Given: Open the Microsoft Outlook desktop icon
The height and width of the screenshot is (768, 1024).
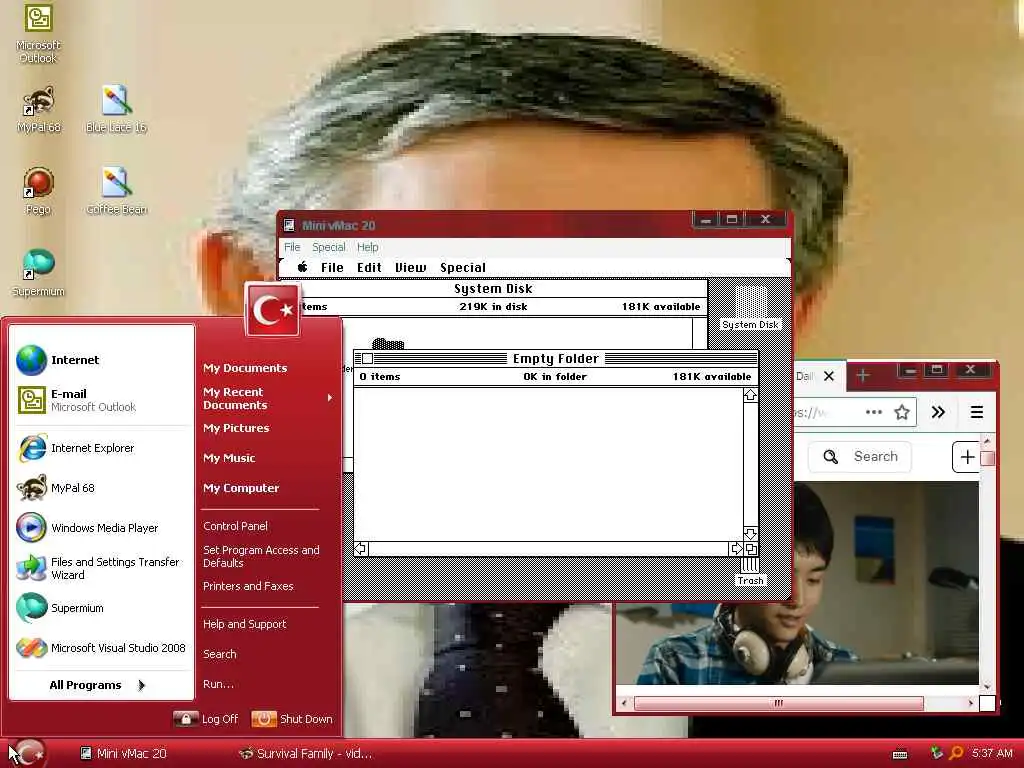Looking at the screenshot, I should coord(38,33).
